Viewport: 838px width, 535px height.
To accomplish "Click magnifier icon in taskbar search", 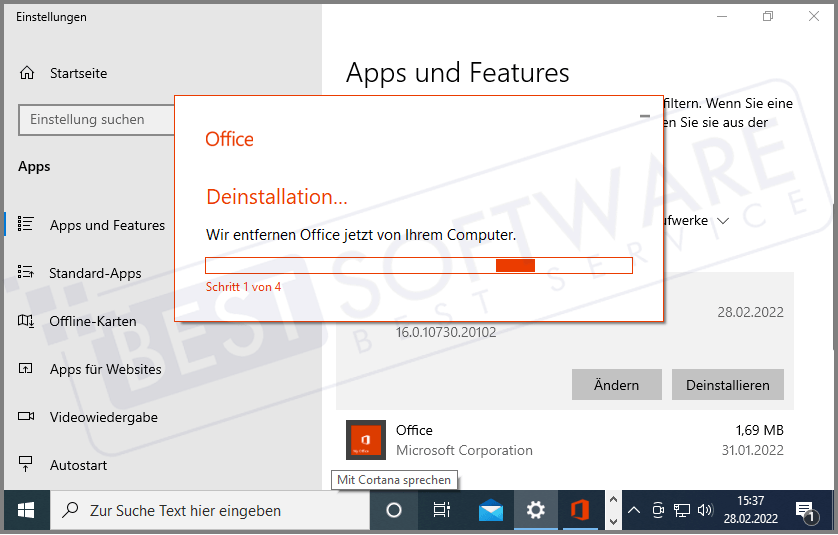I will pyautogui.click(x=70, y=510).
